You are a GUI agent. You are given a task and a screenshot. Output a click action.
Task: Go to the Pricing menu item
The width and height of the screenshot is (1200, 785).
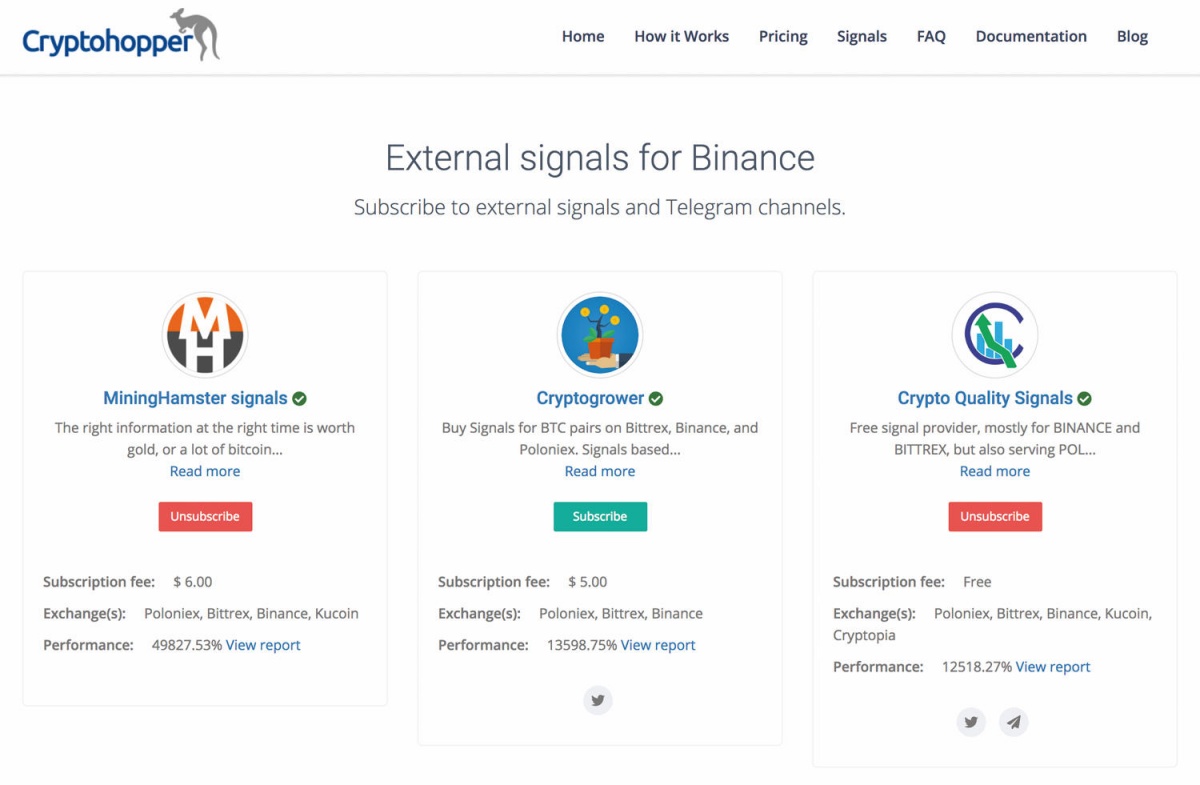coord(783,36)
